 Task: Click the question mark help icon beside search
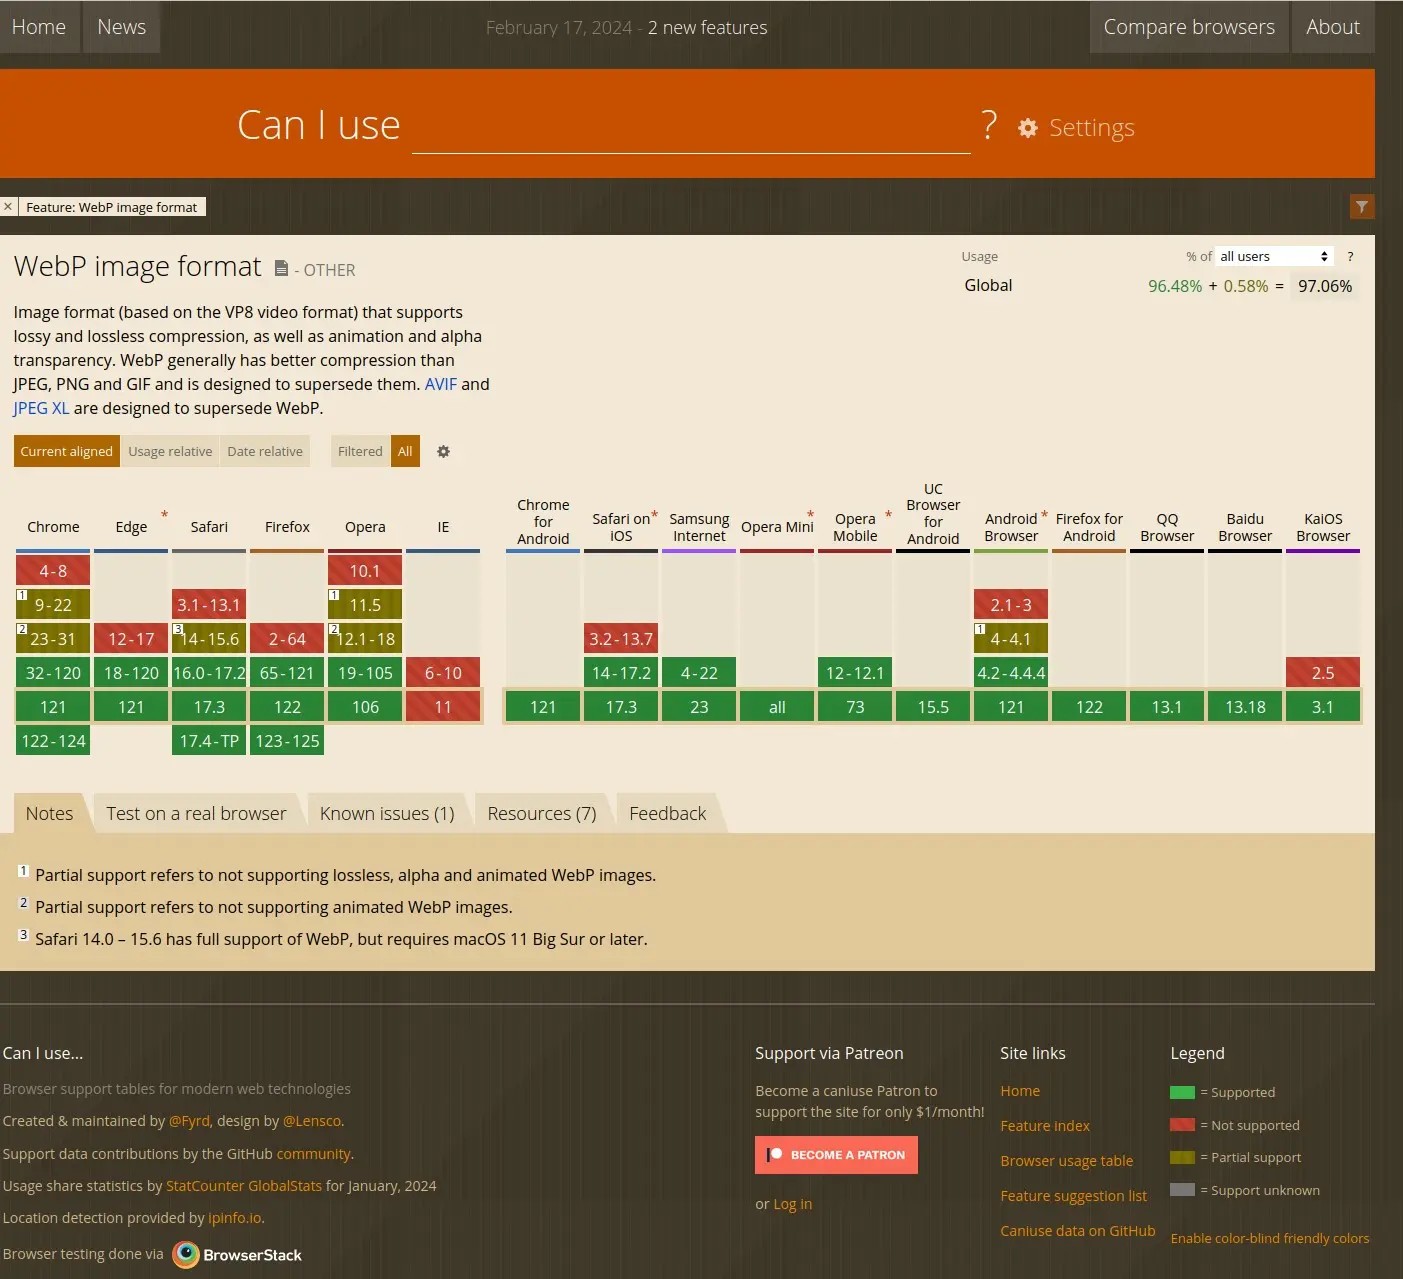pos(989,126)
